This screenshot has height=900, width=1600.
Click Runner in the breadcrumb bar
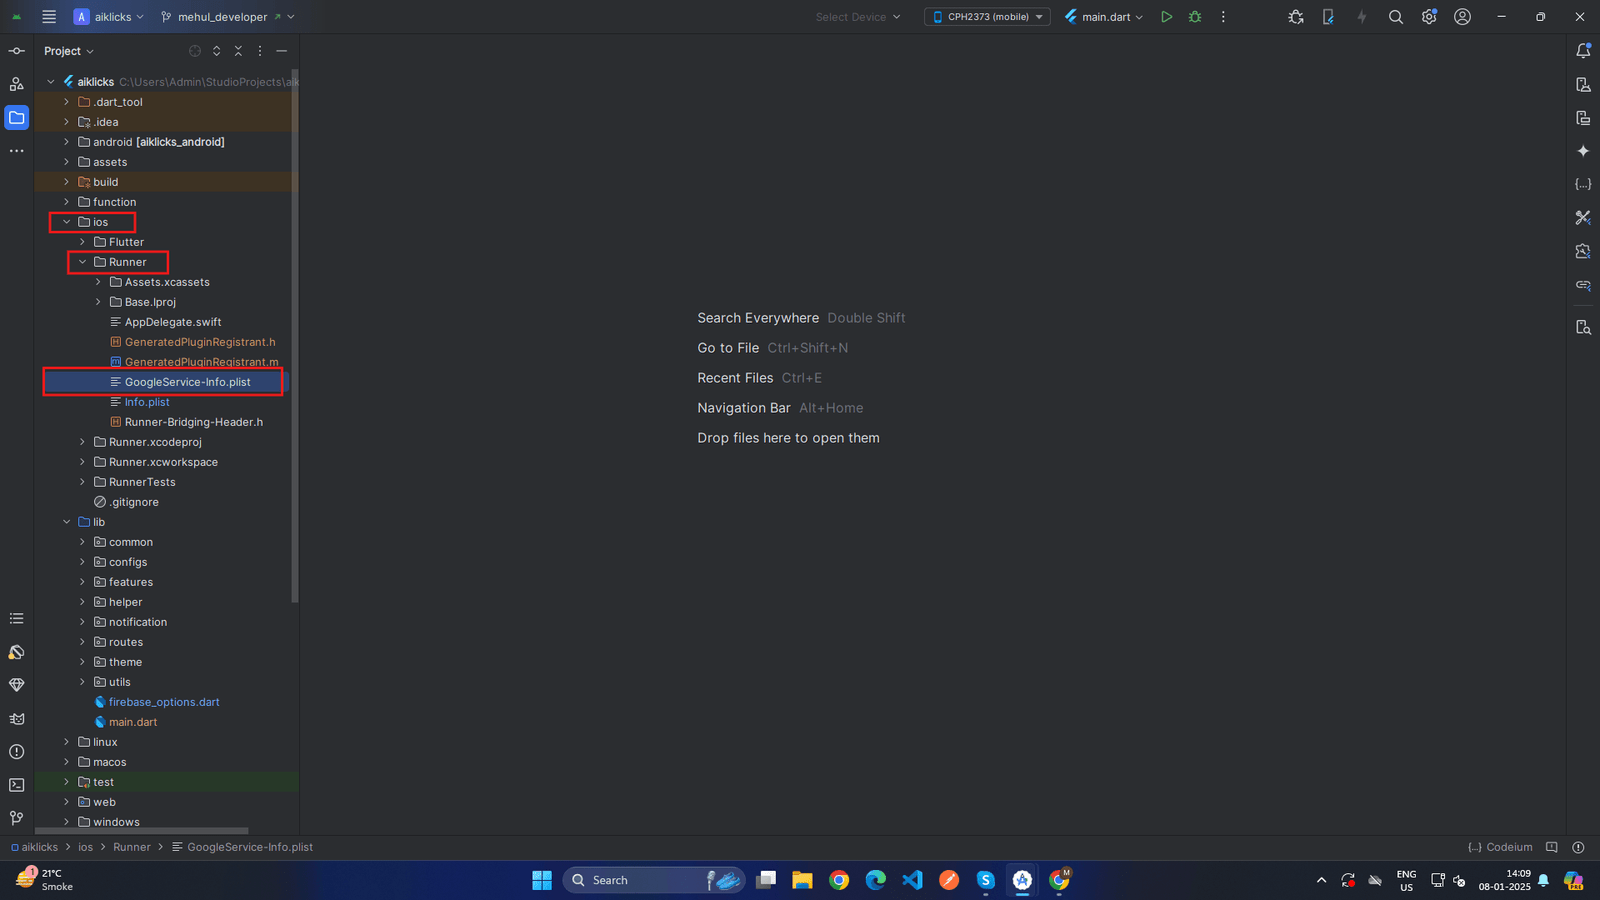(x=131, y=847)
